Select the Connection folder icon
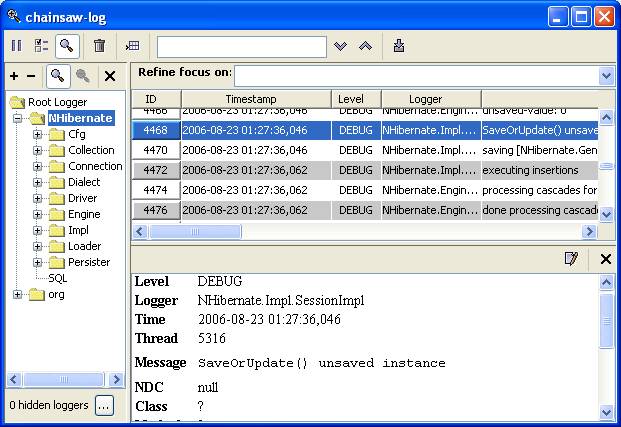Image resolution: width=621 pixels, height=427 pixels. [57, 167]
